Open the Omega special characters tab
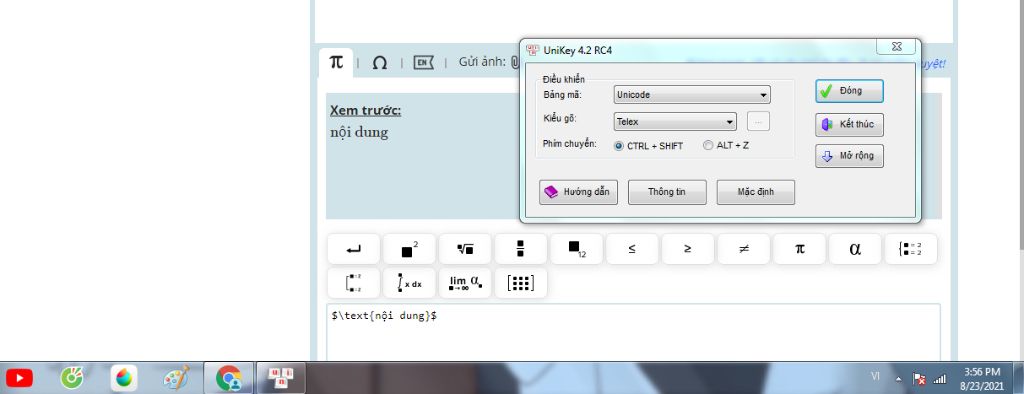1024x394 pixels. point(379,63)
